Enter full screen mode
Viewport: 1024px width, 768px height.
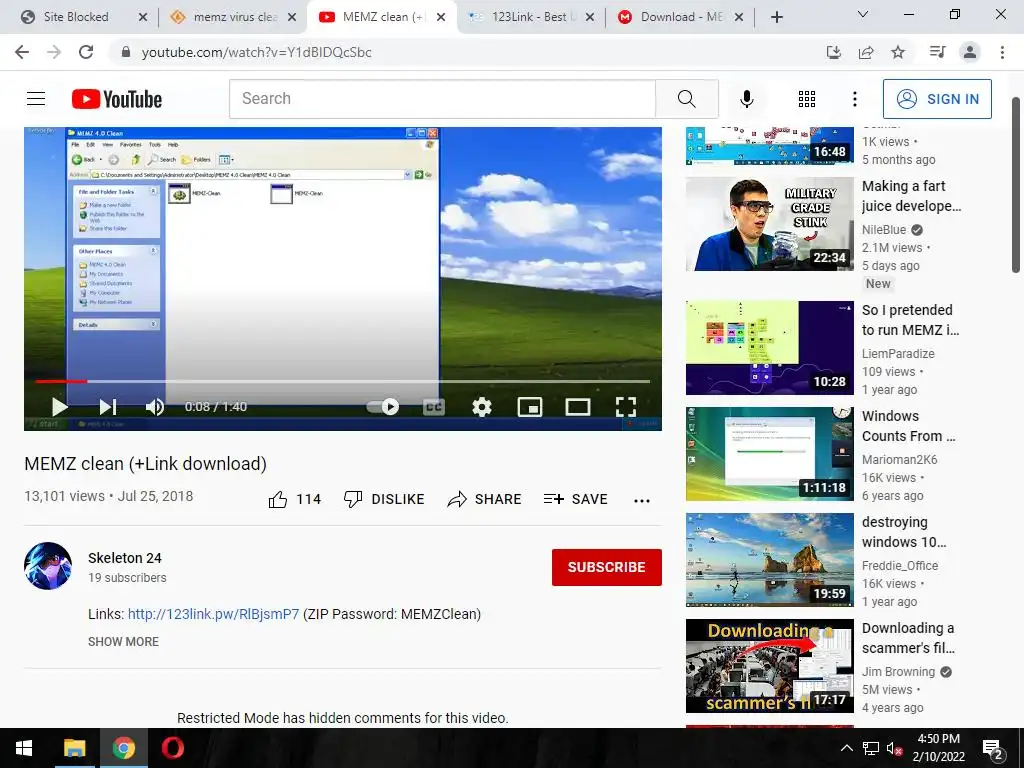[x=626, y=407]
